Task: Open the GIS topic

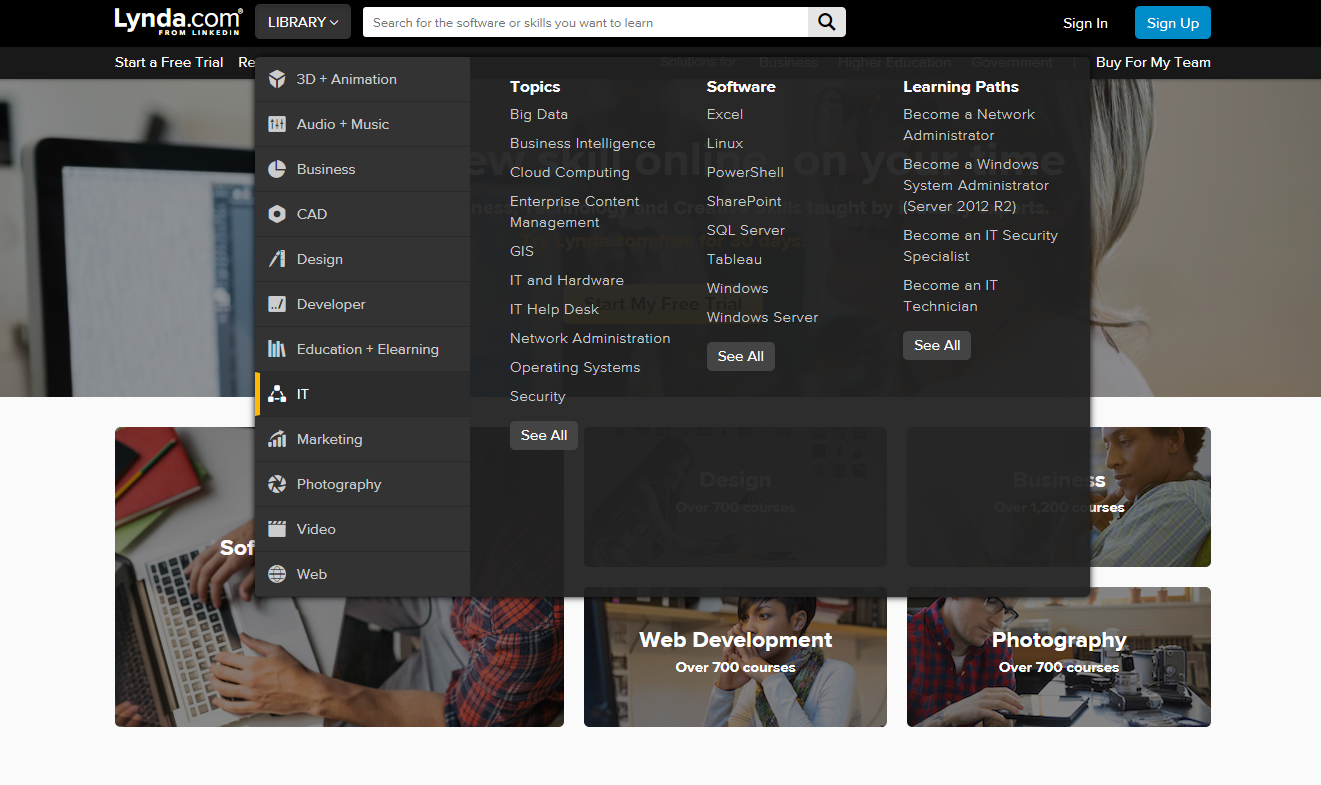Action: pyautogui.click(x=522, y=251)
